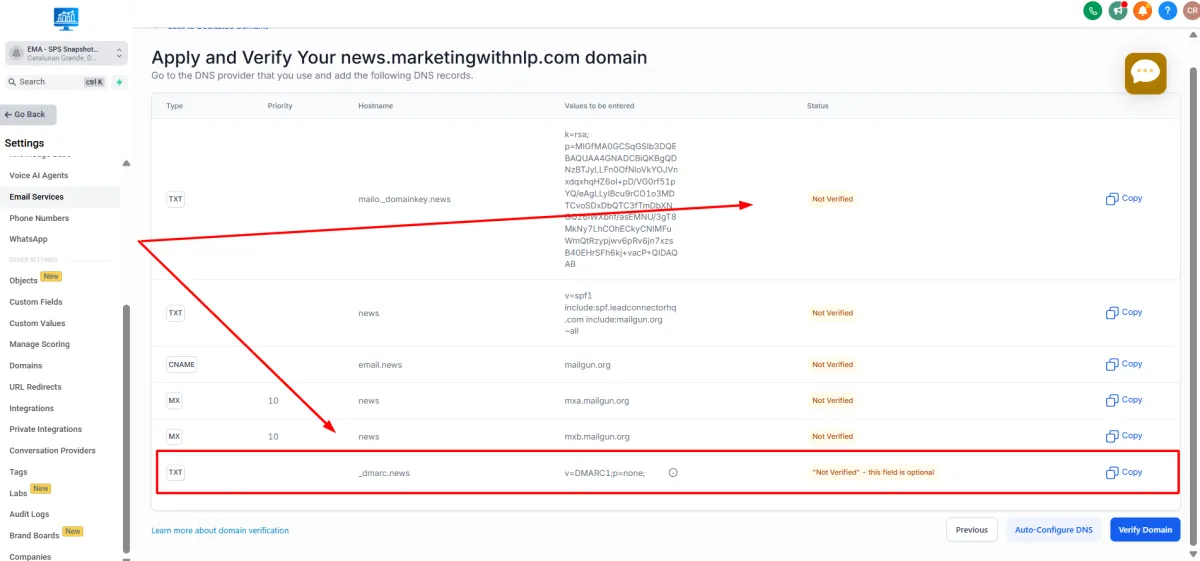Open Audit Logs settings

(x=29, y=514)
